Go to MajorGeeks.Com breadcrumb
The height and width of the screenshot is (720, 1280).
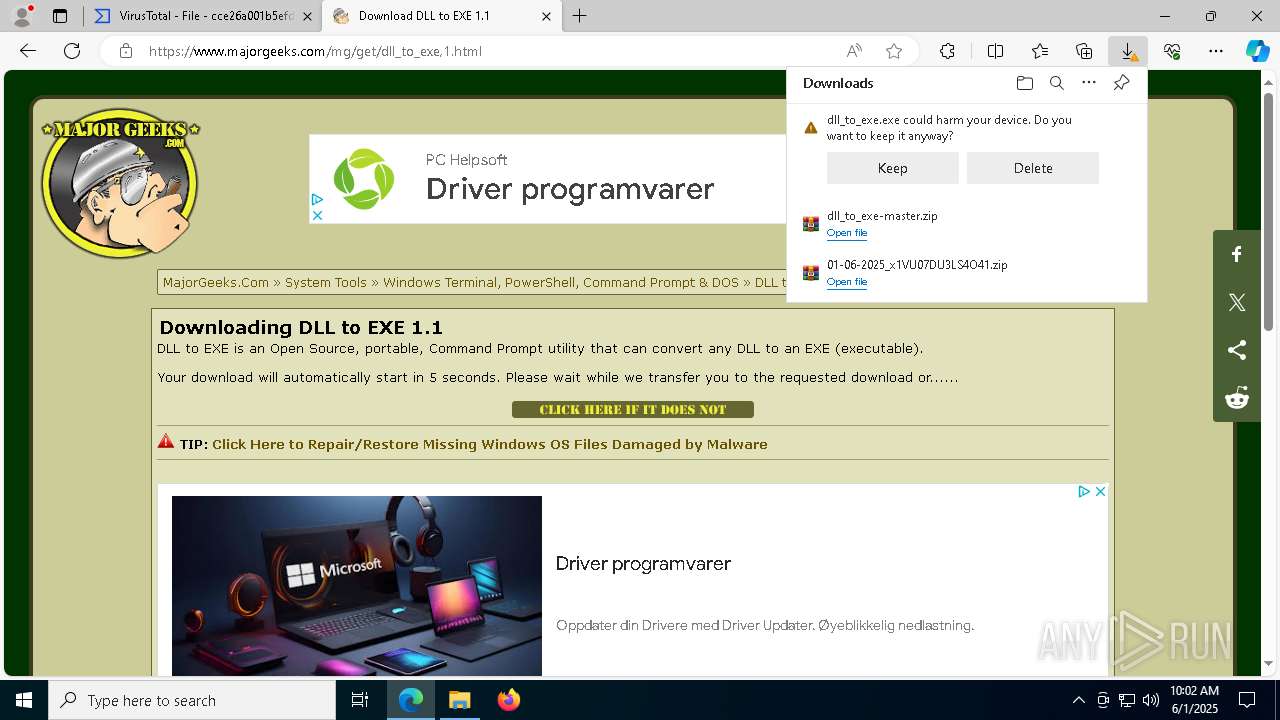coord(216,282)
